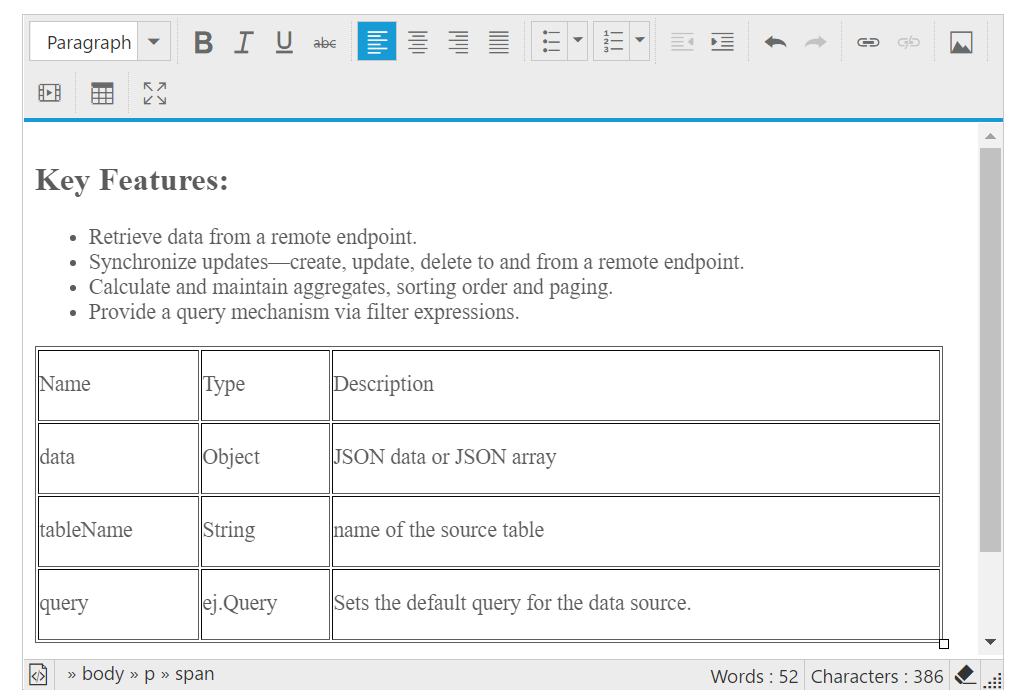Toggle italic text style

[x=244, y=42]
